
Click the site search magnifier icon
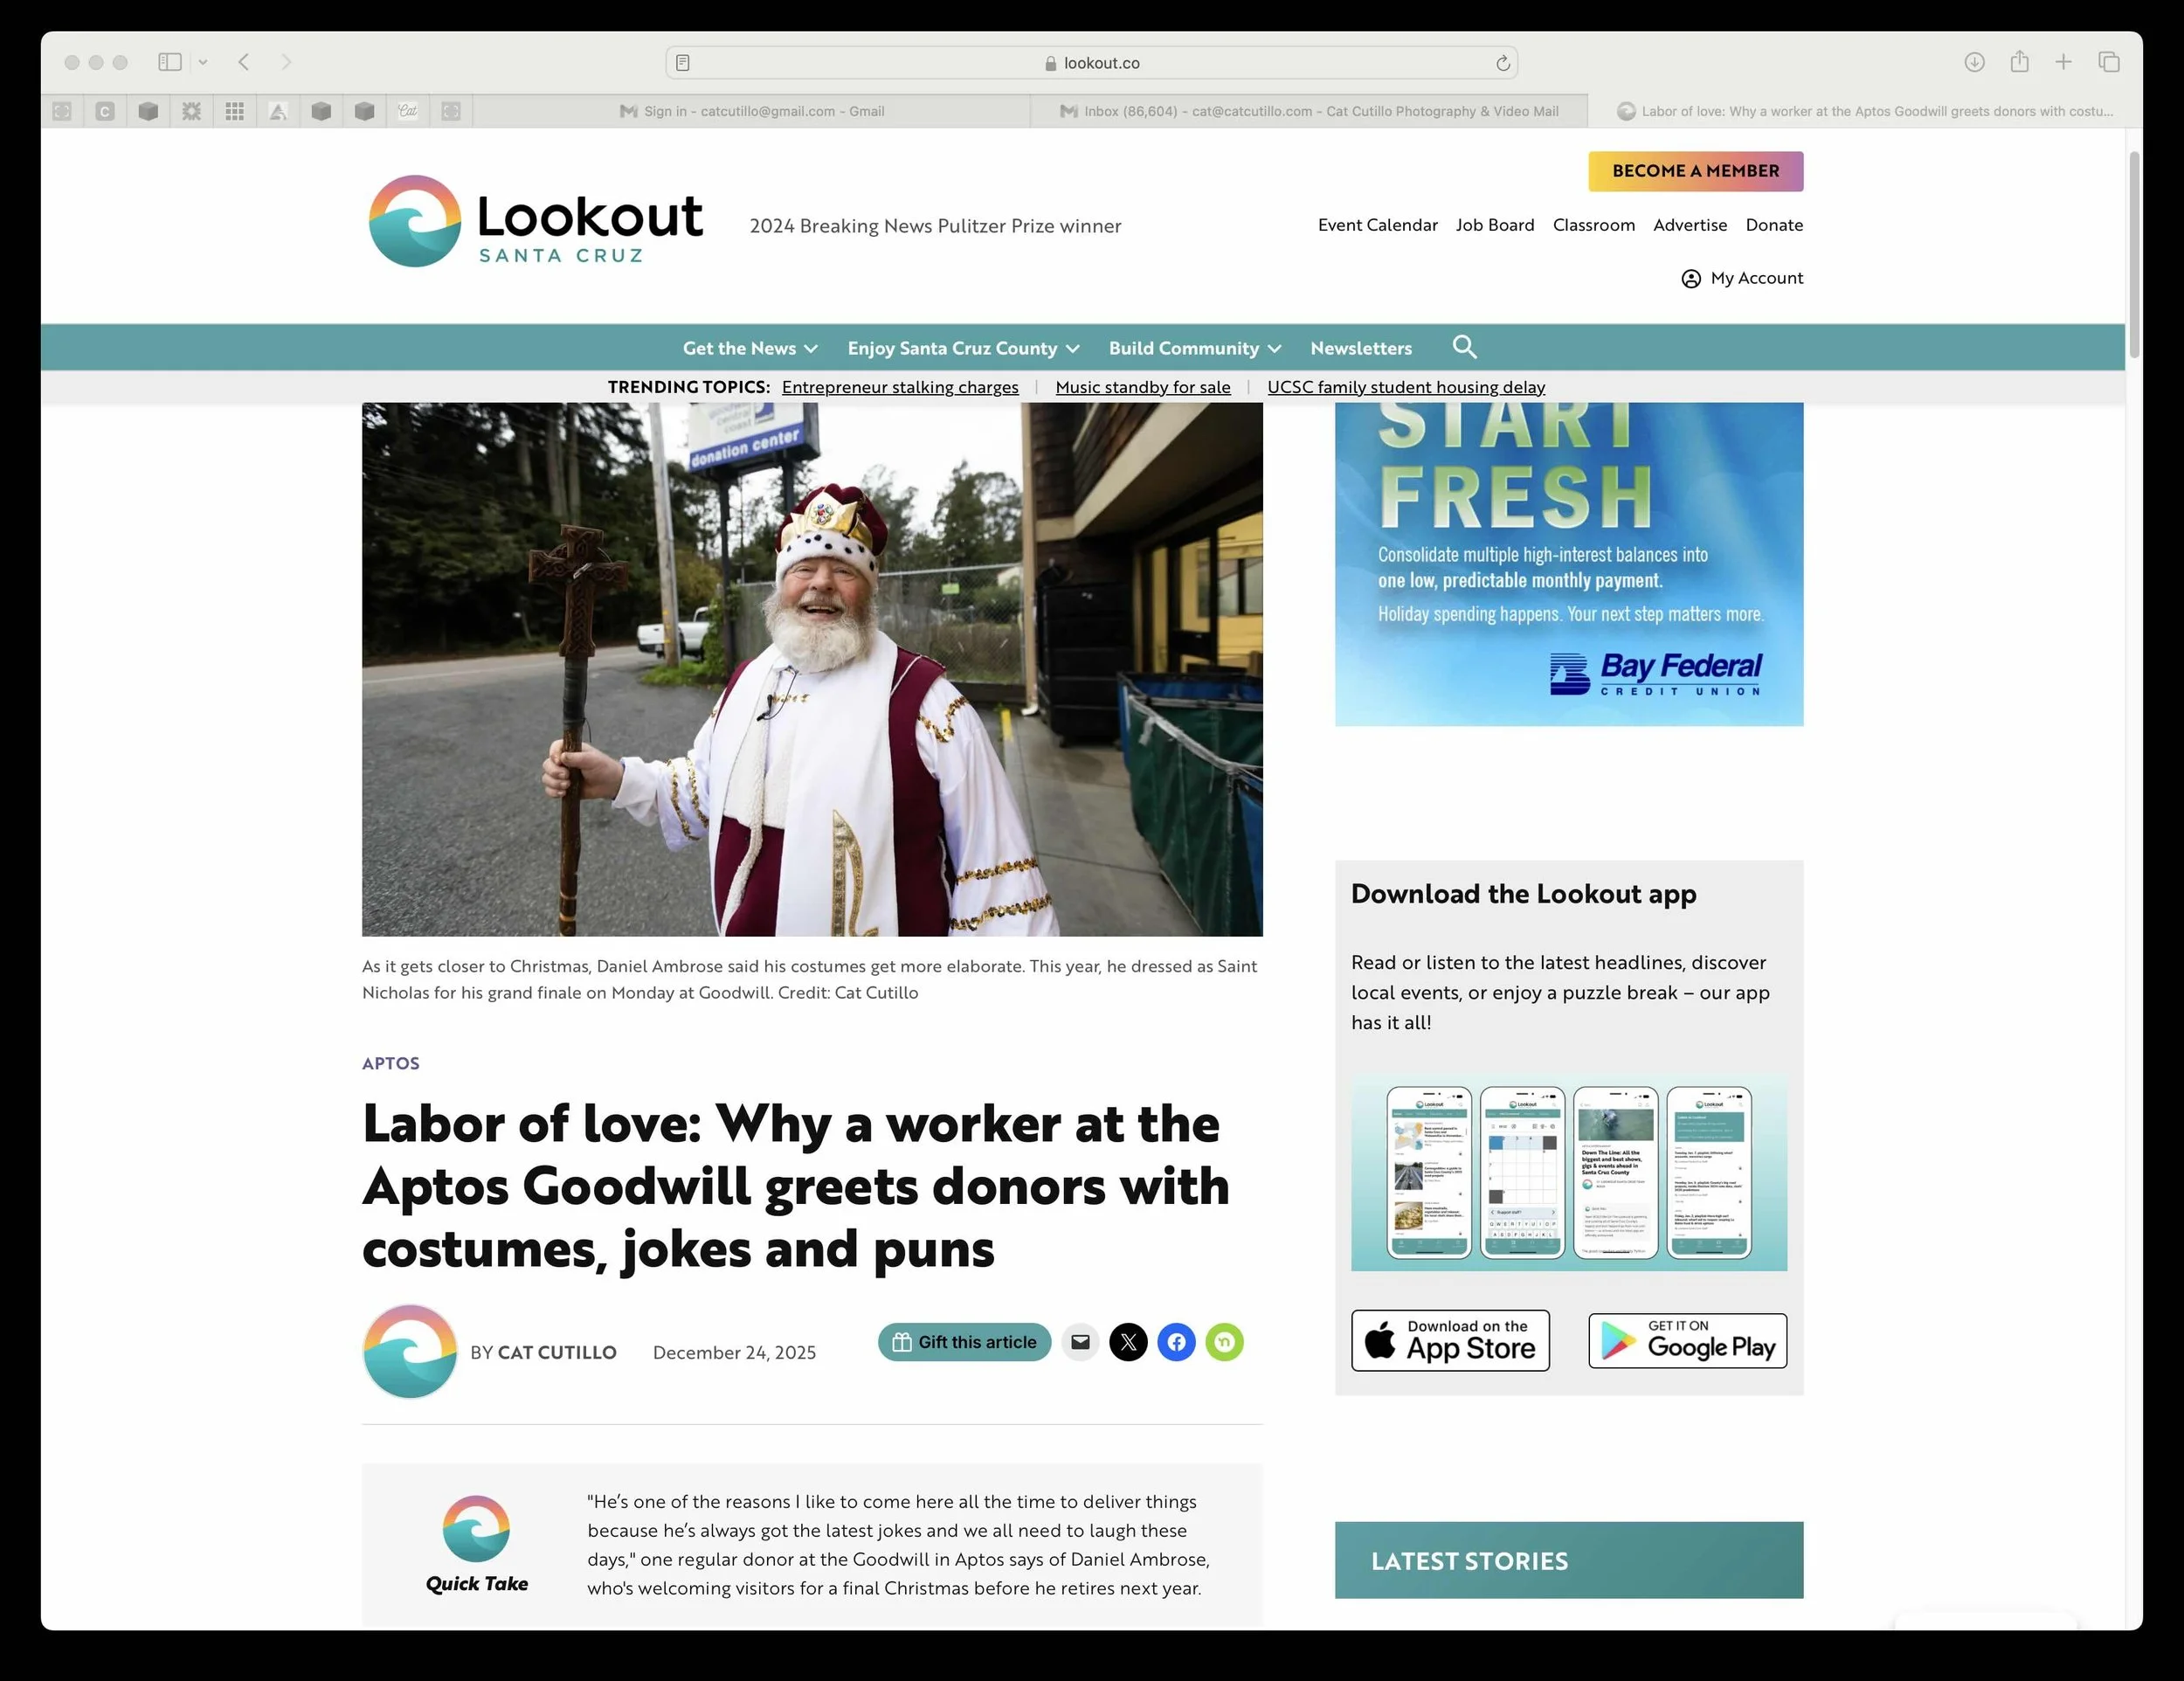pyautogui.click(x=1464, y=347)
